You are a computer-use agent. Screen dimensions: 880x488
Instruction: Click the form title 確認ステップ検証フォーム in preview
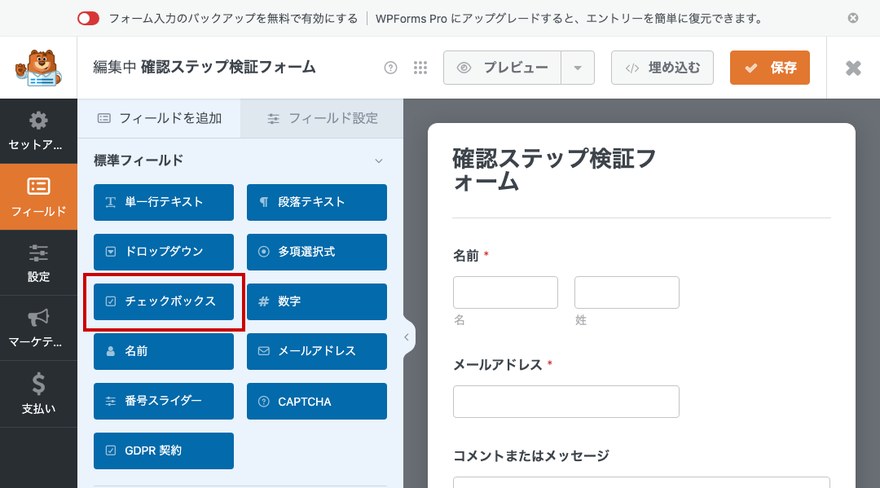click(554, 170)
